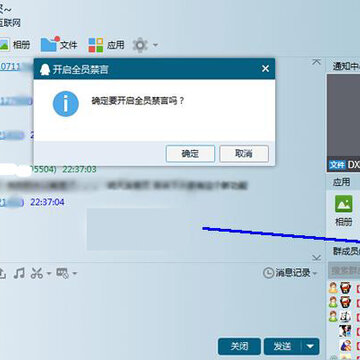This screenshot has height=360, width=360.
Task: Expand the dropdown beside the gear icon
Action: [x=155, y=45]
